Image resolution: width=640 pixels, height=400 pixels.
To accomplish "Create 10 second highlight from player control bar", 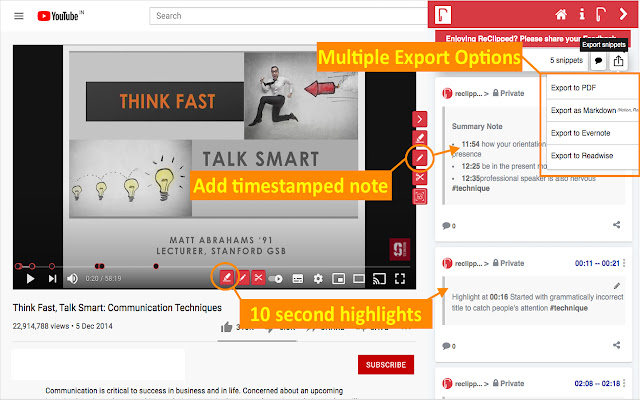I will (227, 278).
